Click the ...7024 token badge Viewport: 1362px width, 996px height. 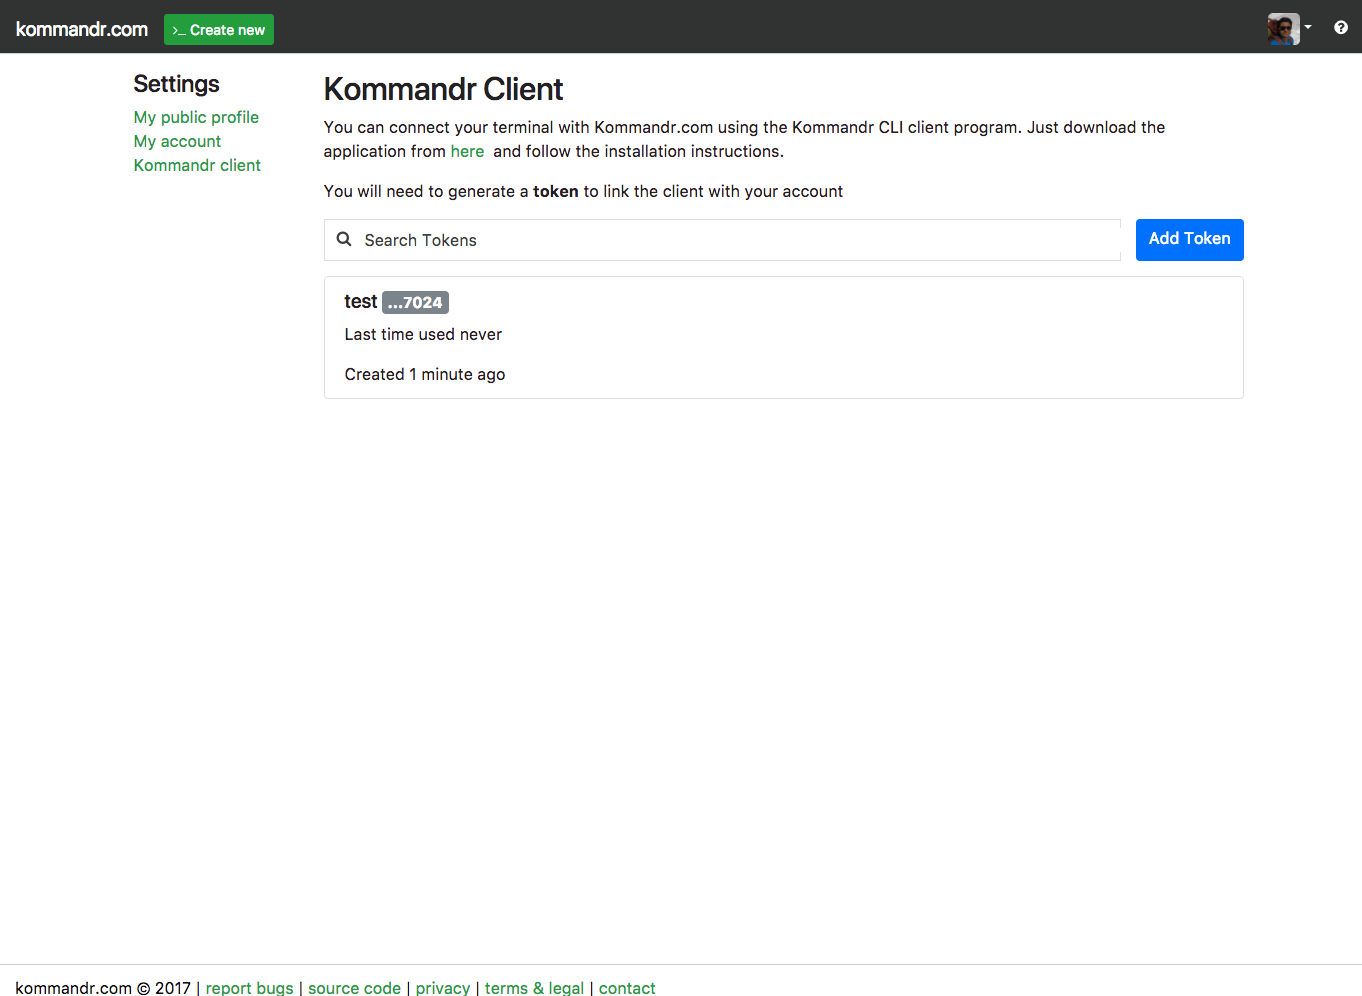point(415,302)
